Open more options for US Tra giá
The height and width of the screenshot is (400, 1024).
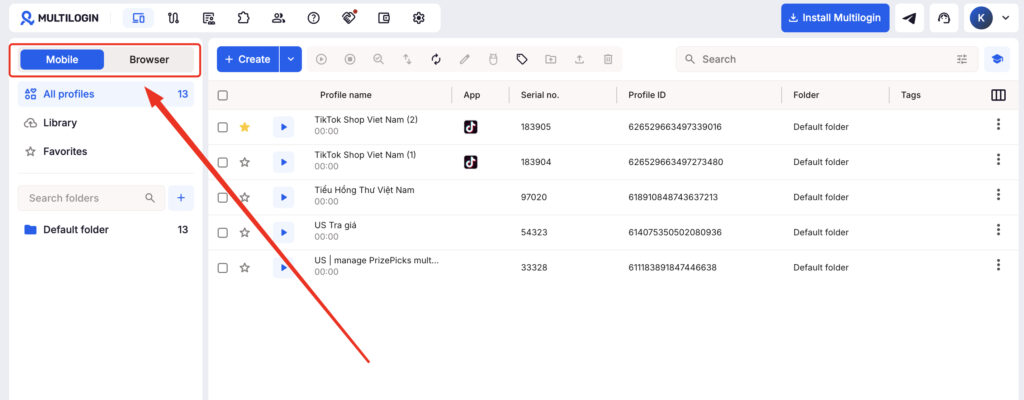pyautogui.click(x=998, y=229)
